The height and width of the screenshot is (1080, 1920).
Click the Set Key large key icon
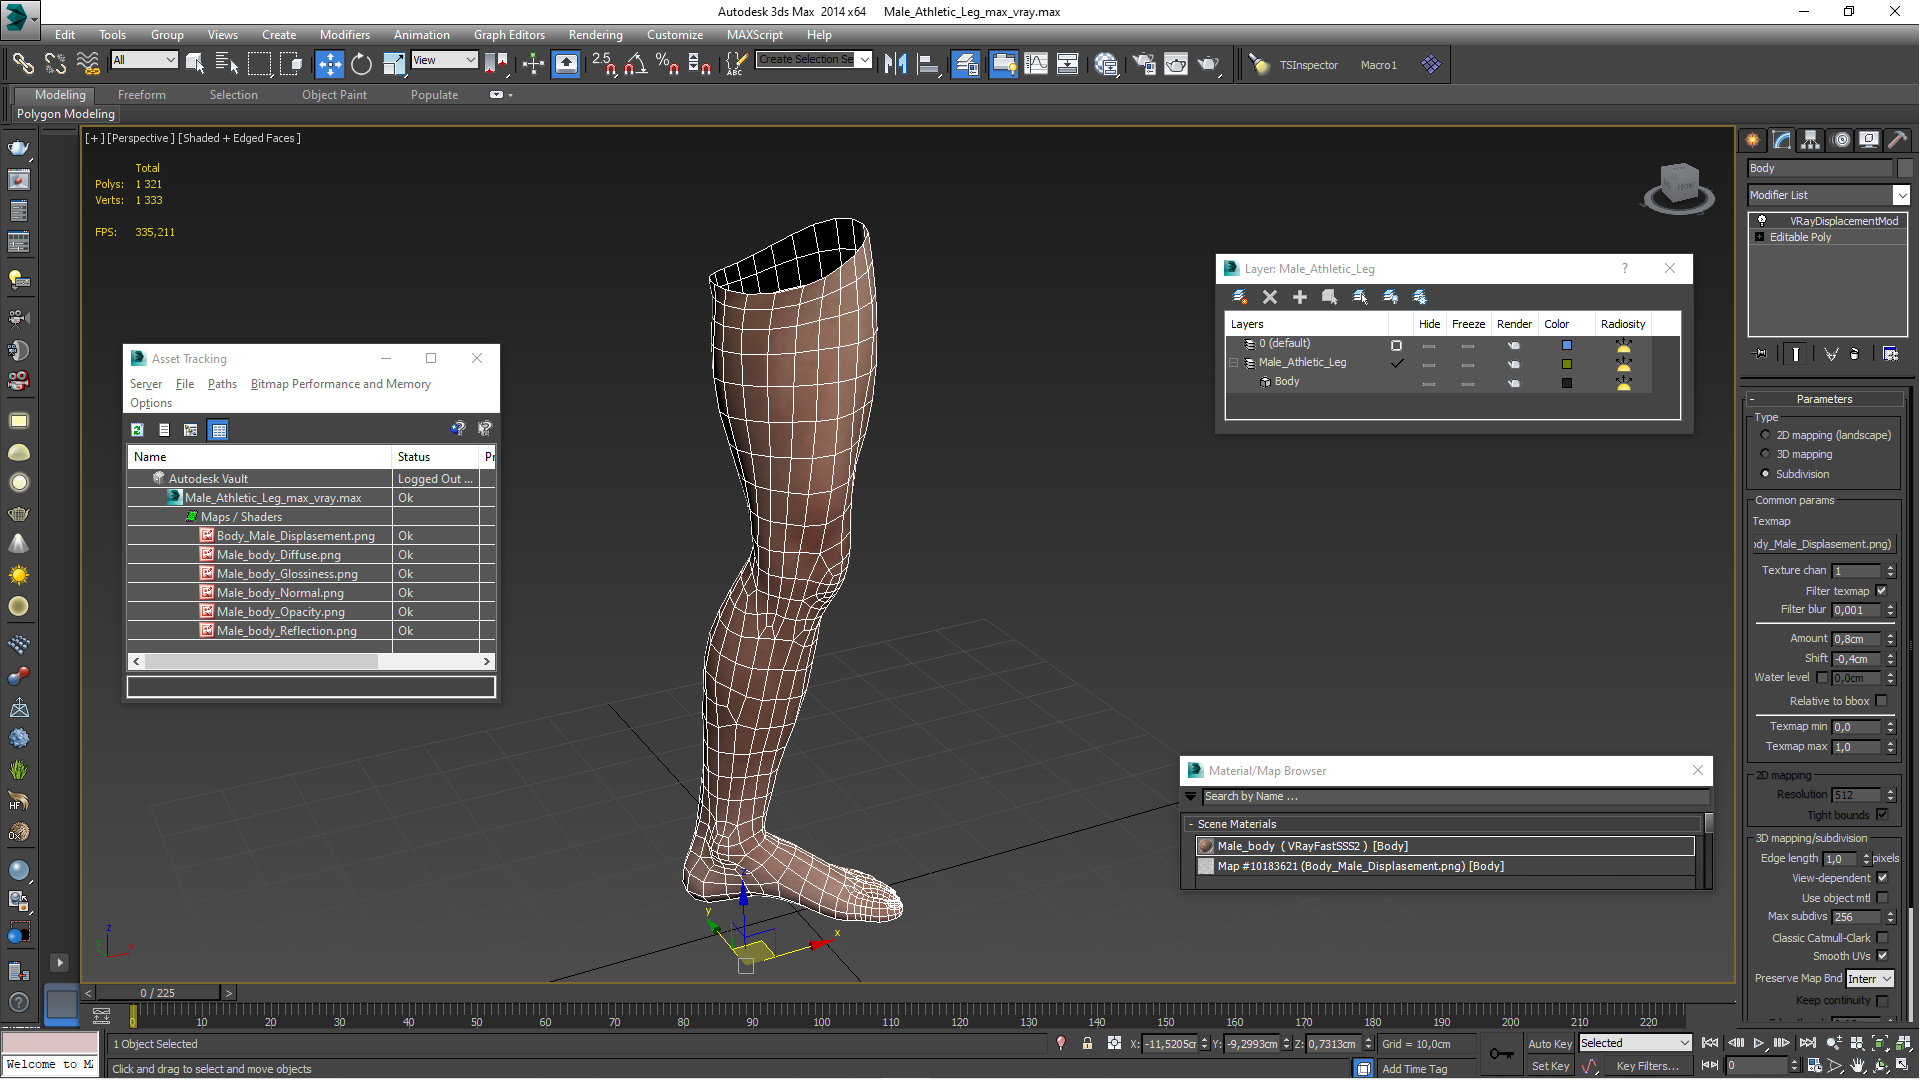tap(1501, 1054)
